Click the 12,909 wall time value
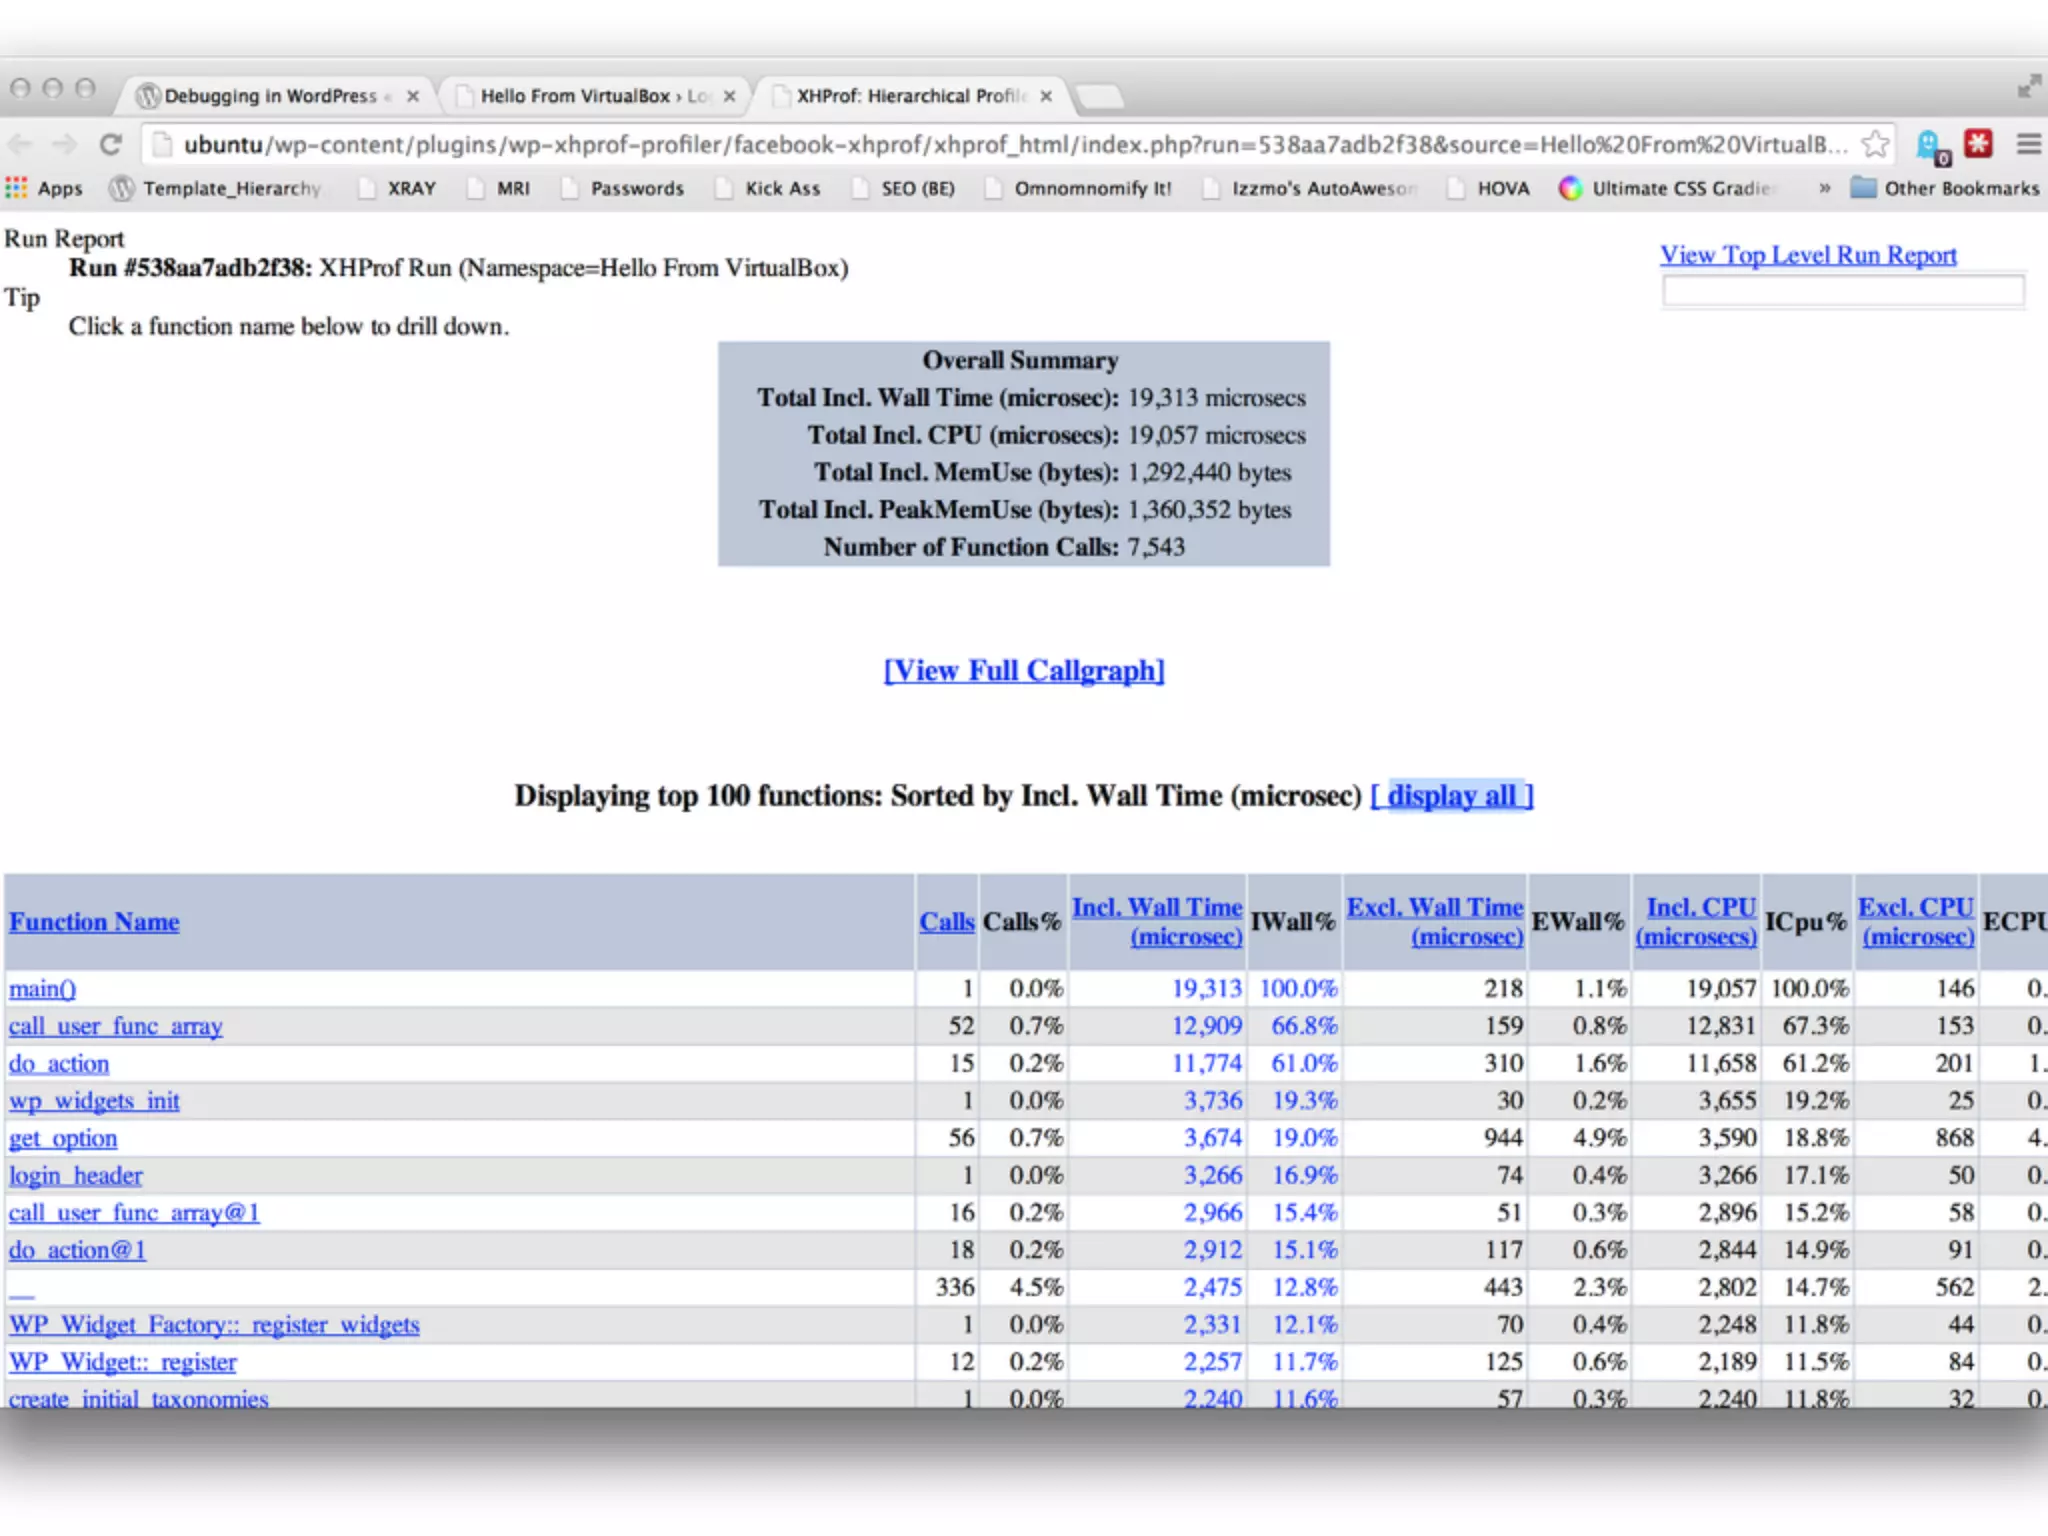Screen dimensions: 2048x1536 1207,1026
